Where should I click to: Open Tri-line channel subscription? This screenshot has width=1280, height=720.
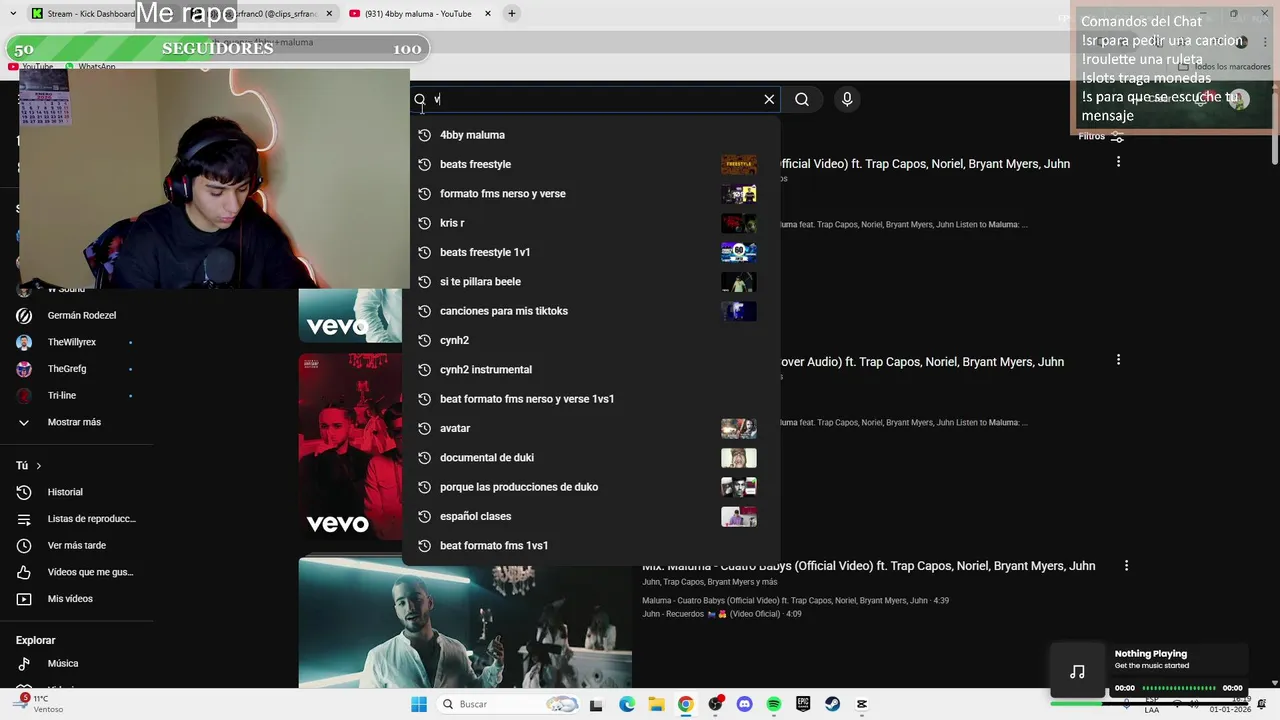coord(76,395)
